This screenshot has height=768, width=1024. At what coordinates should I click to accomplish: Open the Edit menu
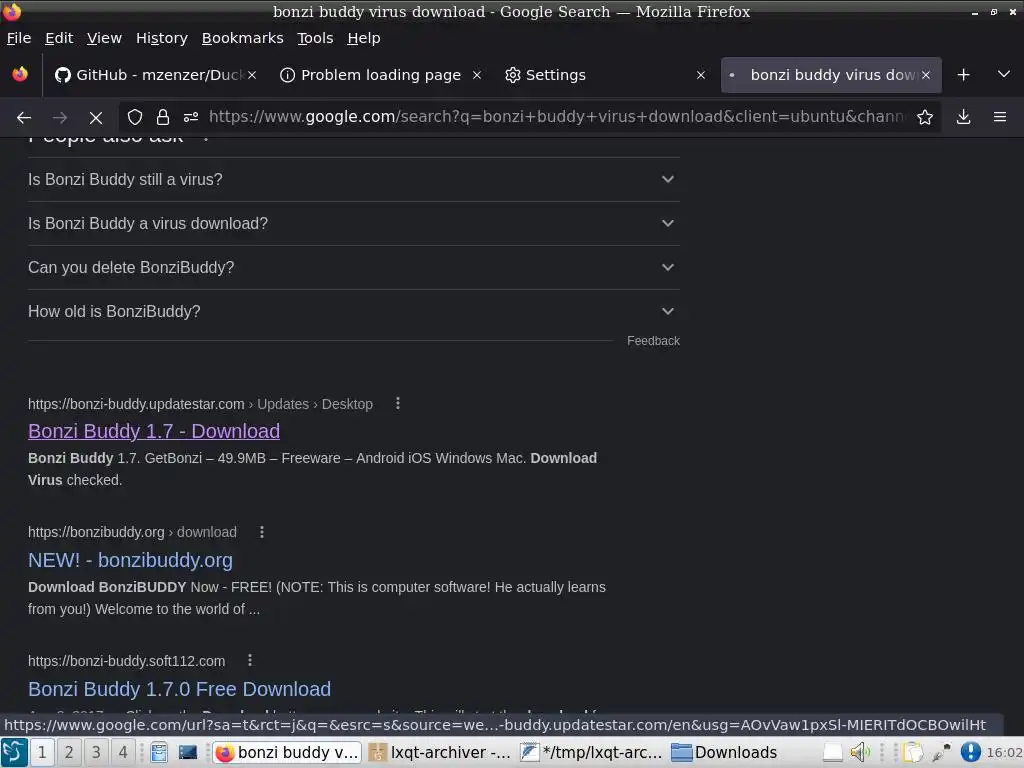tap(59, 38)
